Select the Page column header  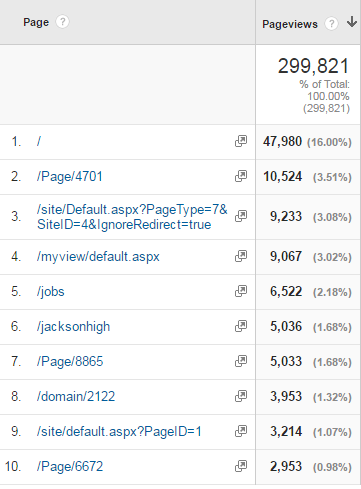pos(36,22)
